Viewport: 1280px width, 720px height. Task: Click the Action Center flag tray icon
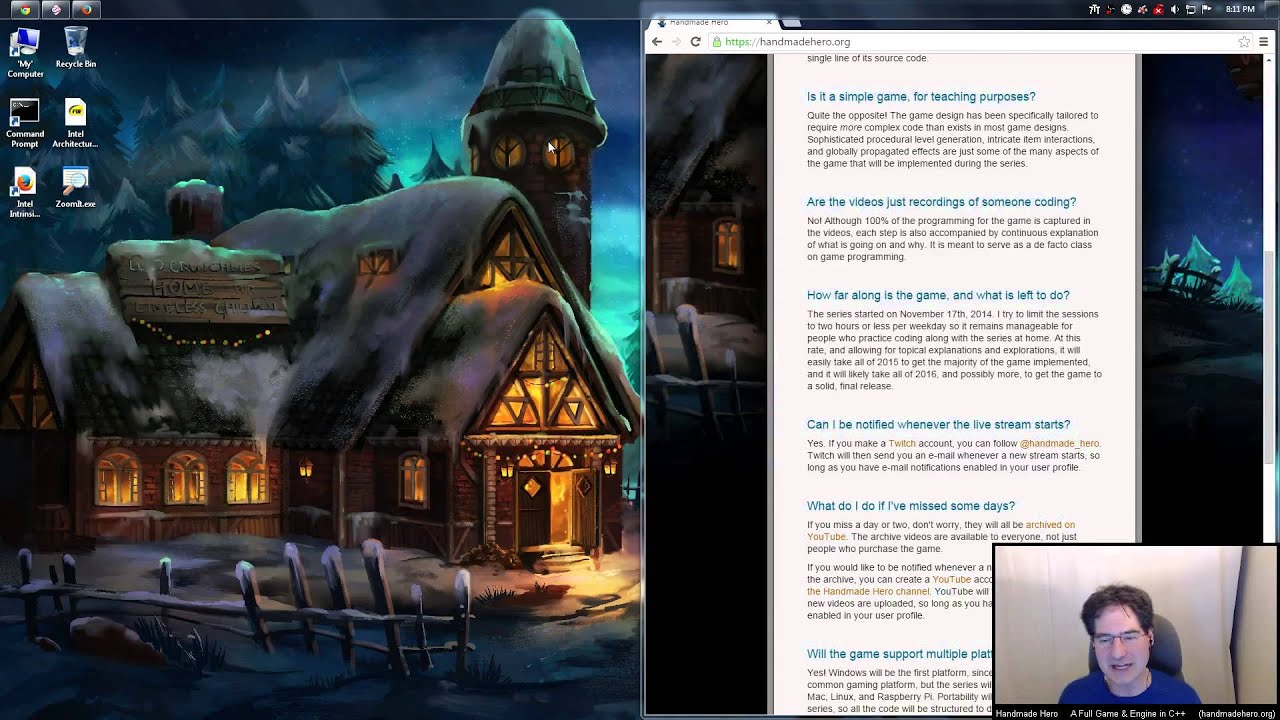(1206, 9)
